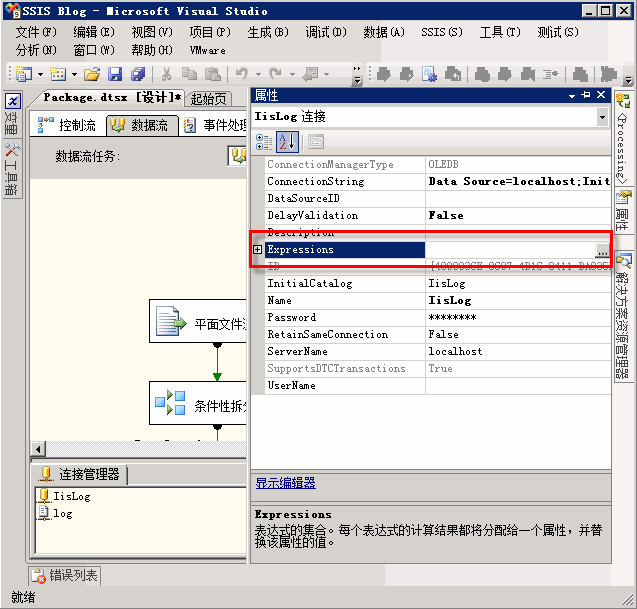This screenshot has height=609, width=637.
Task: Select the ServerName property row
Action: [438, 351]
